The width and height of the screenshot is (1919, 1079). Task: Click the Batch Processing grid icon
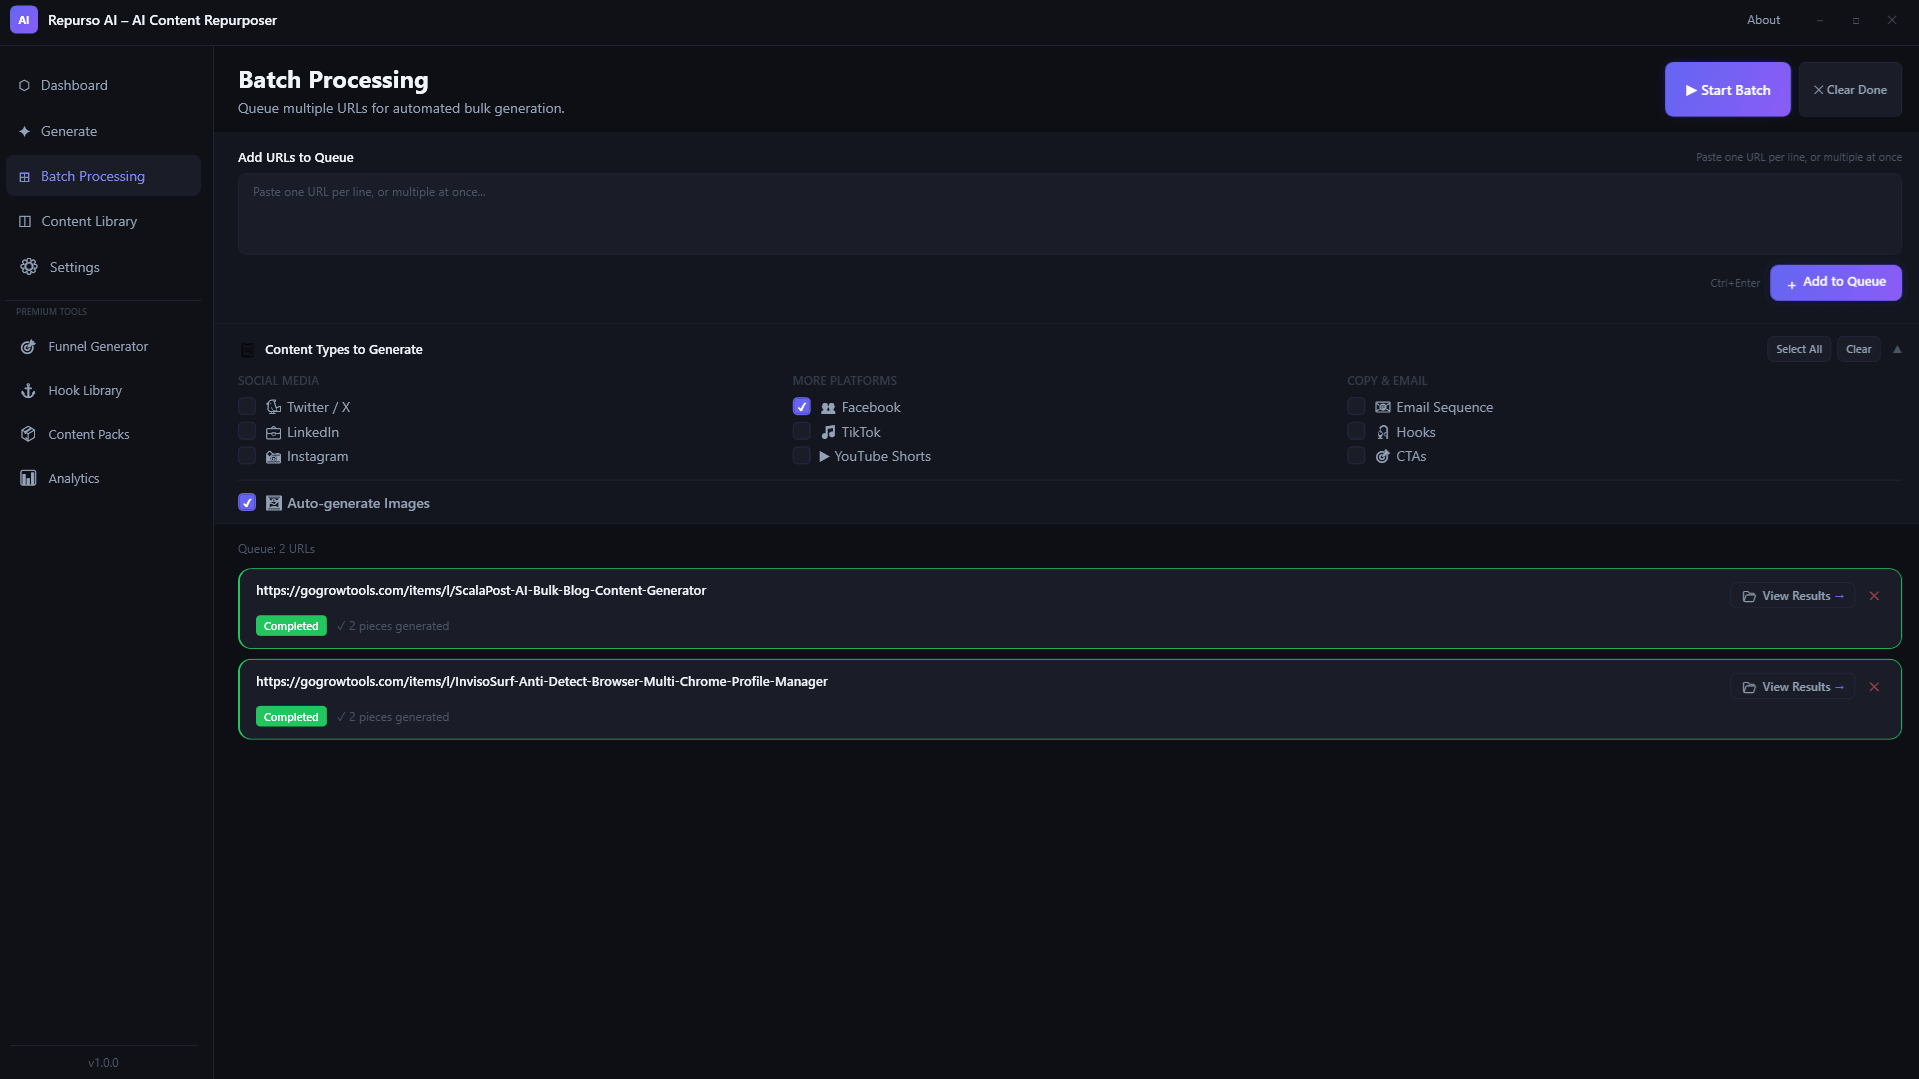(24, 177)
